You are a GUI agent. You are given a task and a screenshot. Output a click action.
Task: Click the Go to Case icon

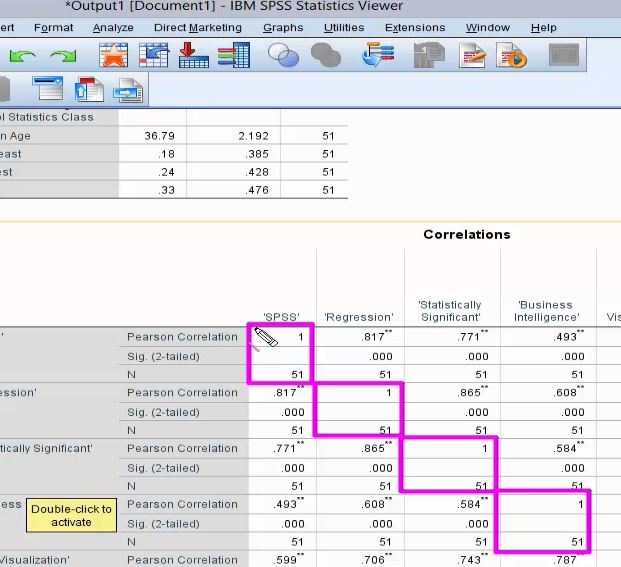[x=154, y=55]
